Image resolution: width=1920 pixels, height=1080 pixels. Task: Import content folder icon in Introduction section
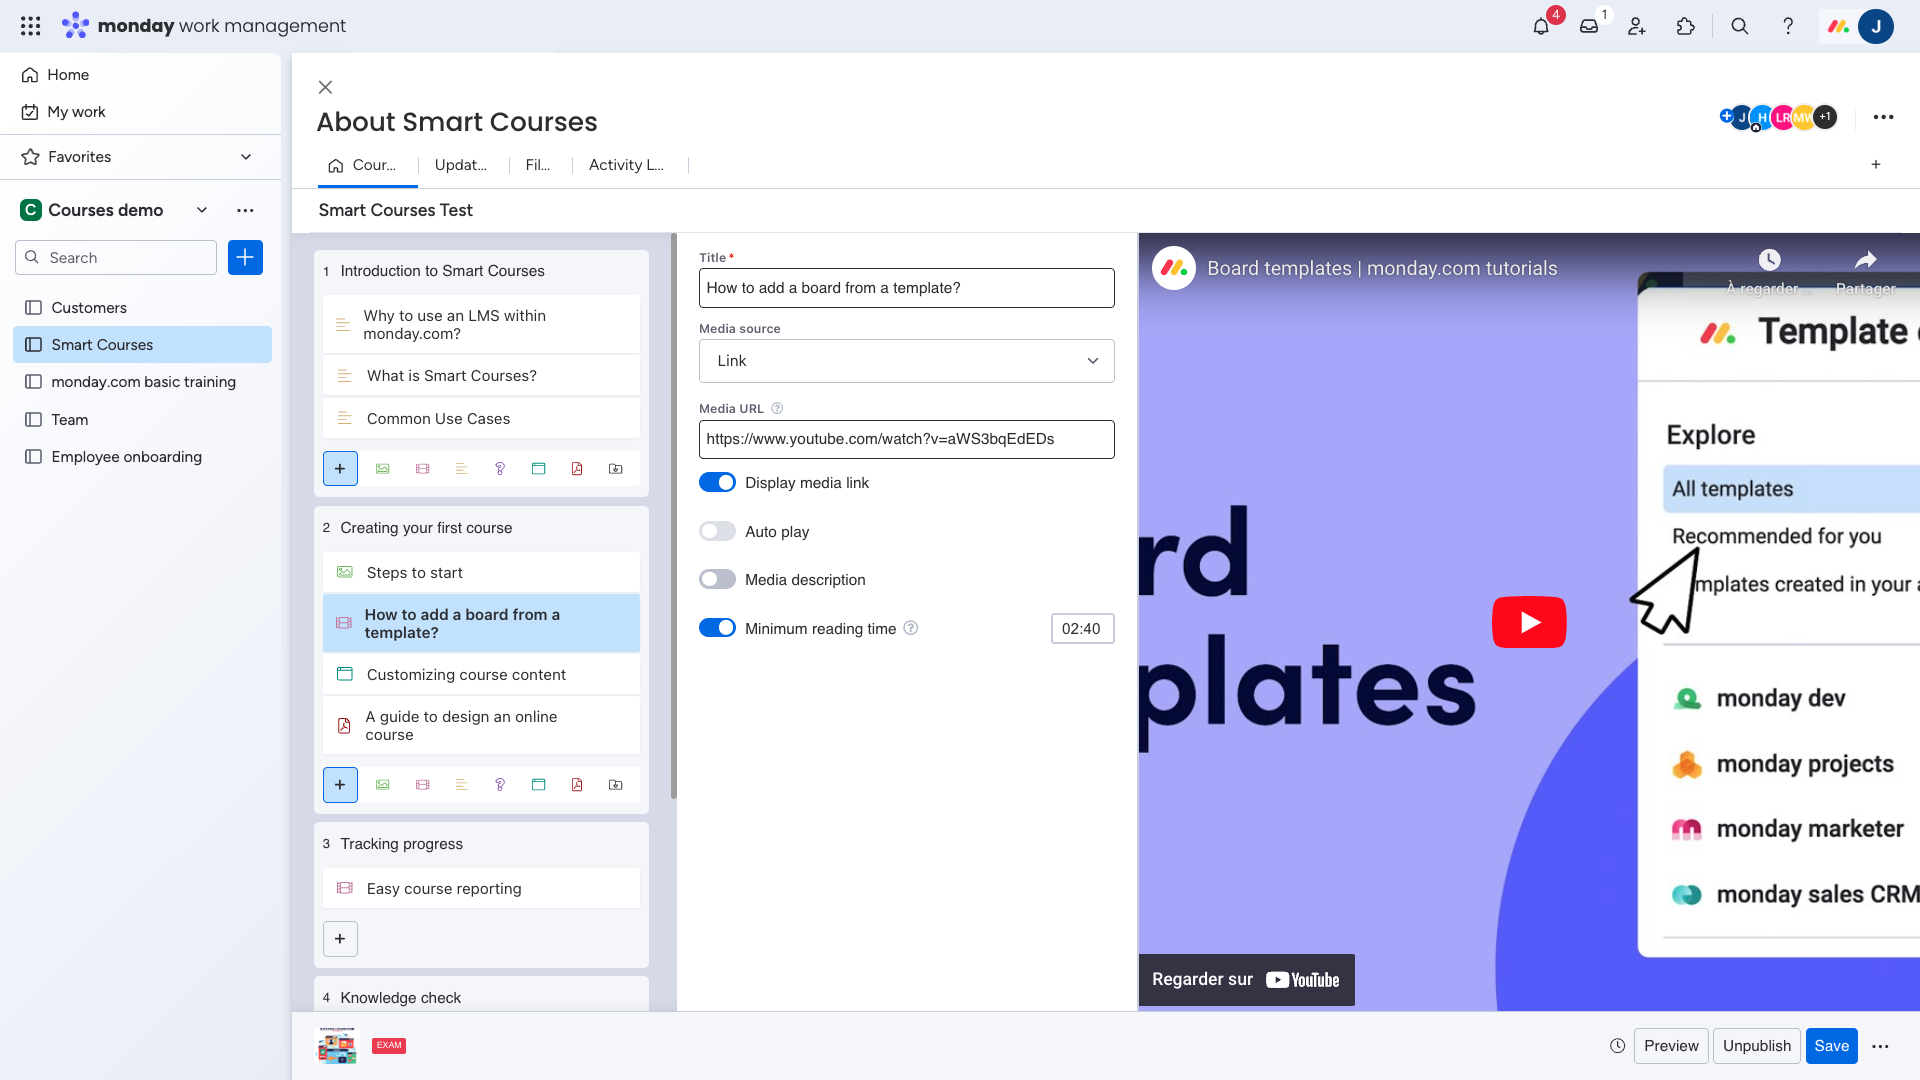[x=616, y=469]
